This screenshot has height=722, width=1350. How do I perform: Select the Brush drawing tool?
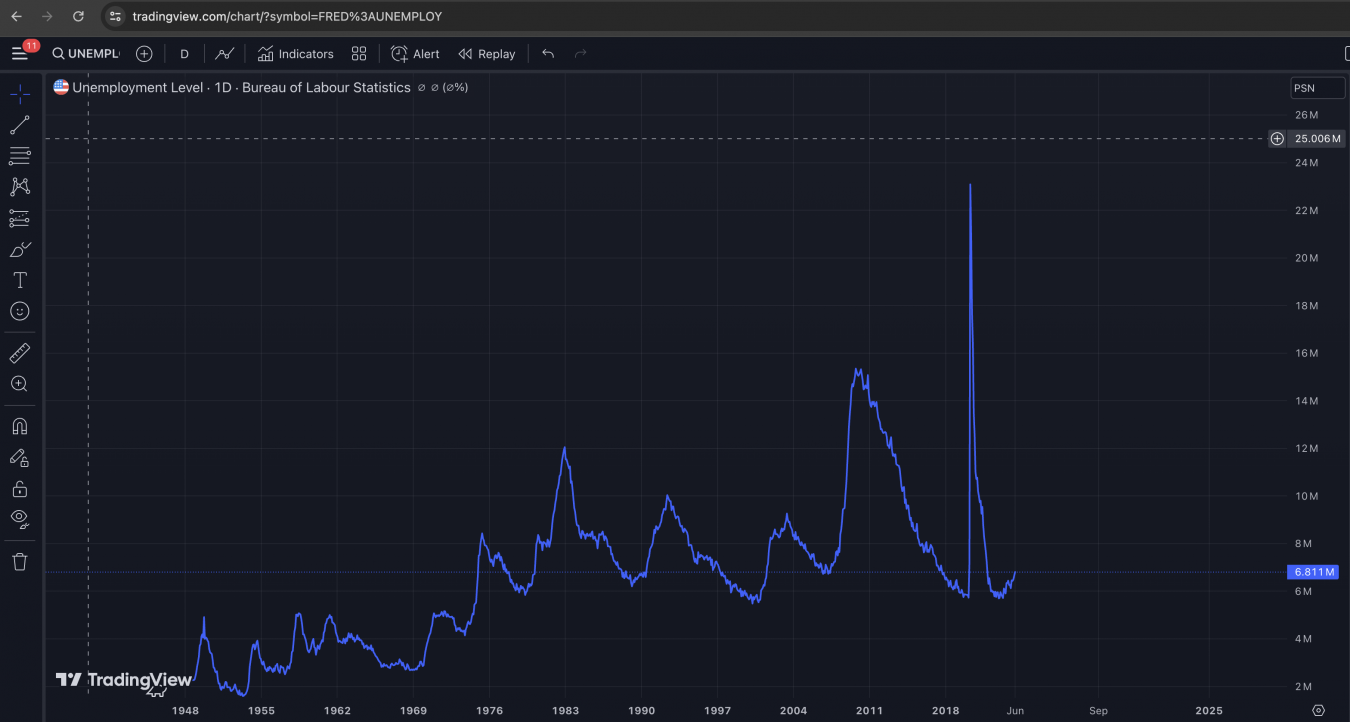point(20,249)
